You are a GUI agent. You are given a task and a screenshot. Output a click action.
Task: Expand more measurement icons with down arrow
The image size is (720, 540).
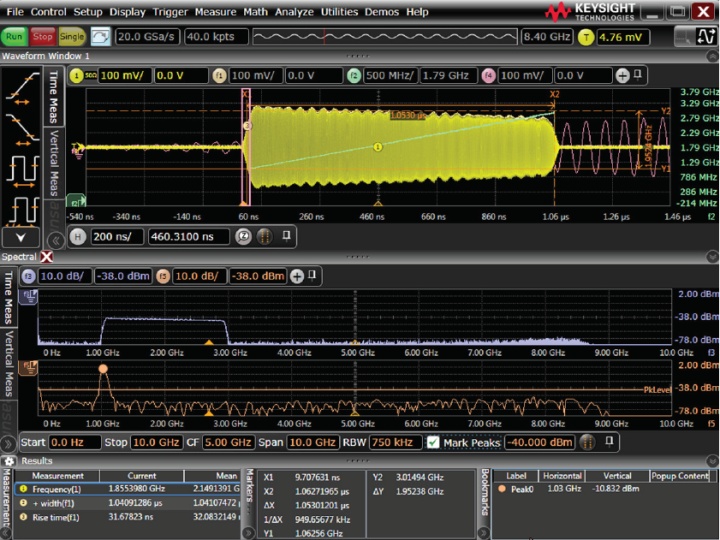pos(21,237)
